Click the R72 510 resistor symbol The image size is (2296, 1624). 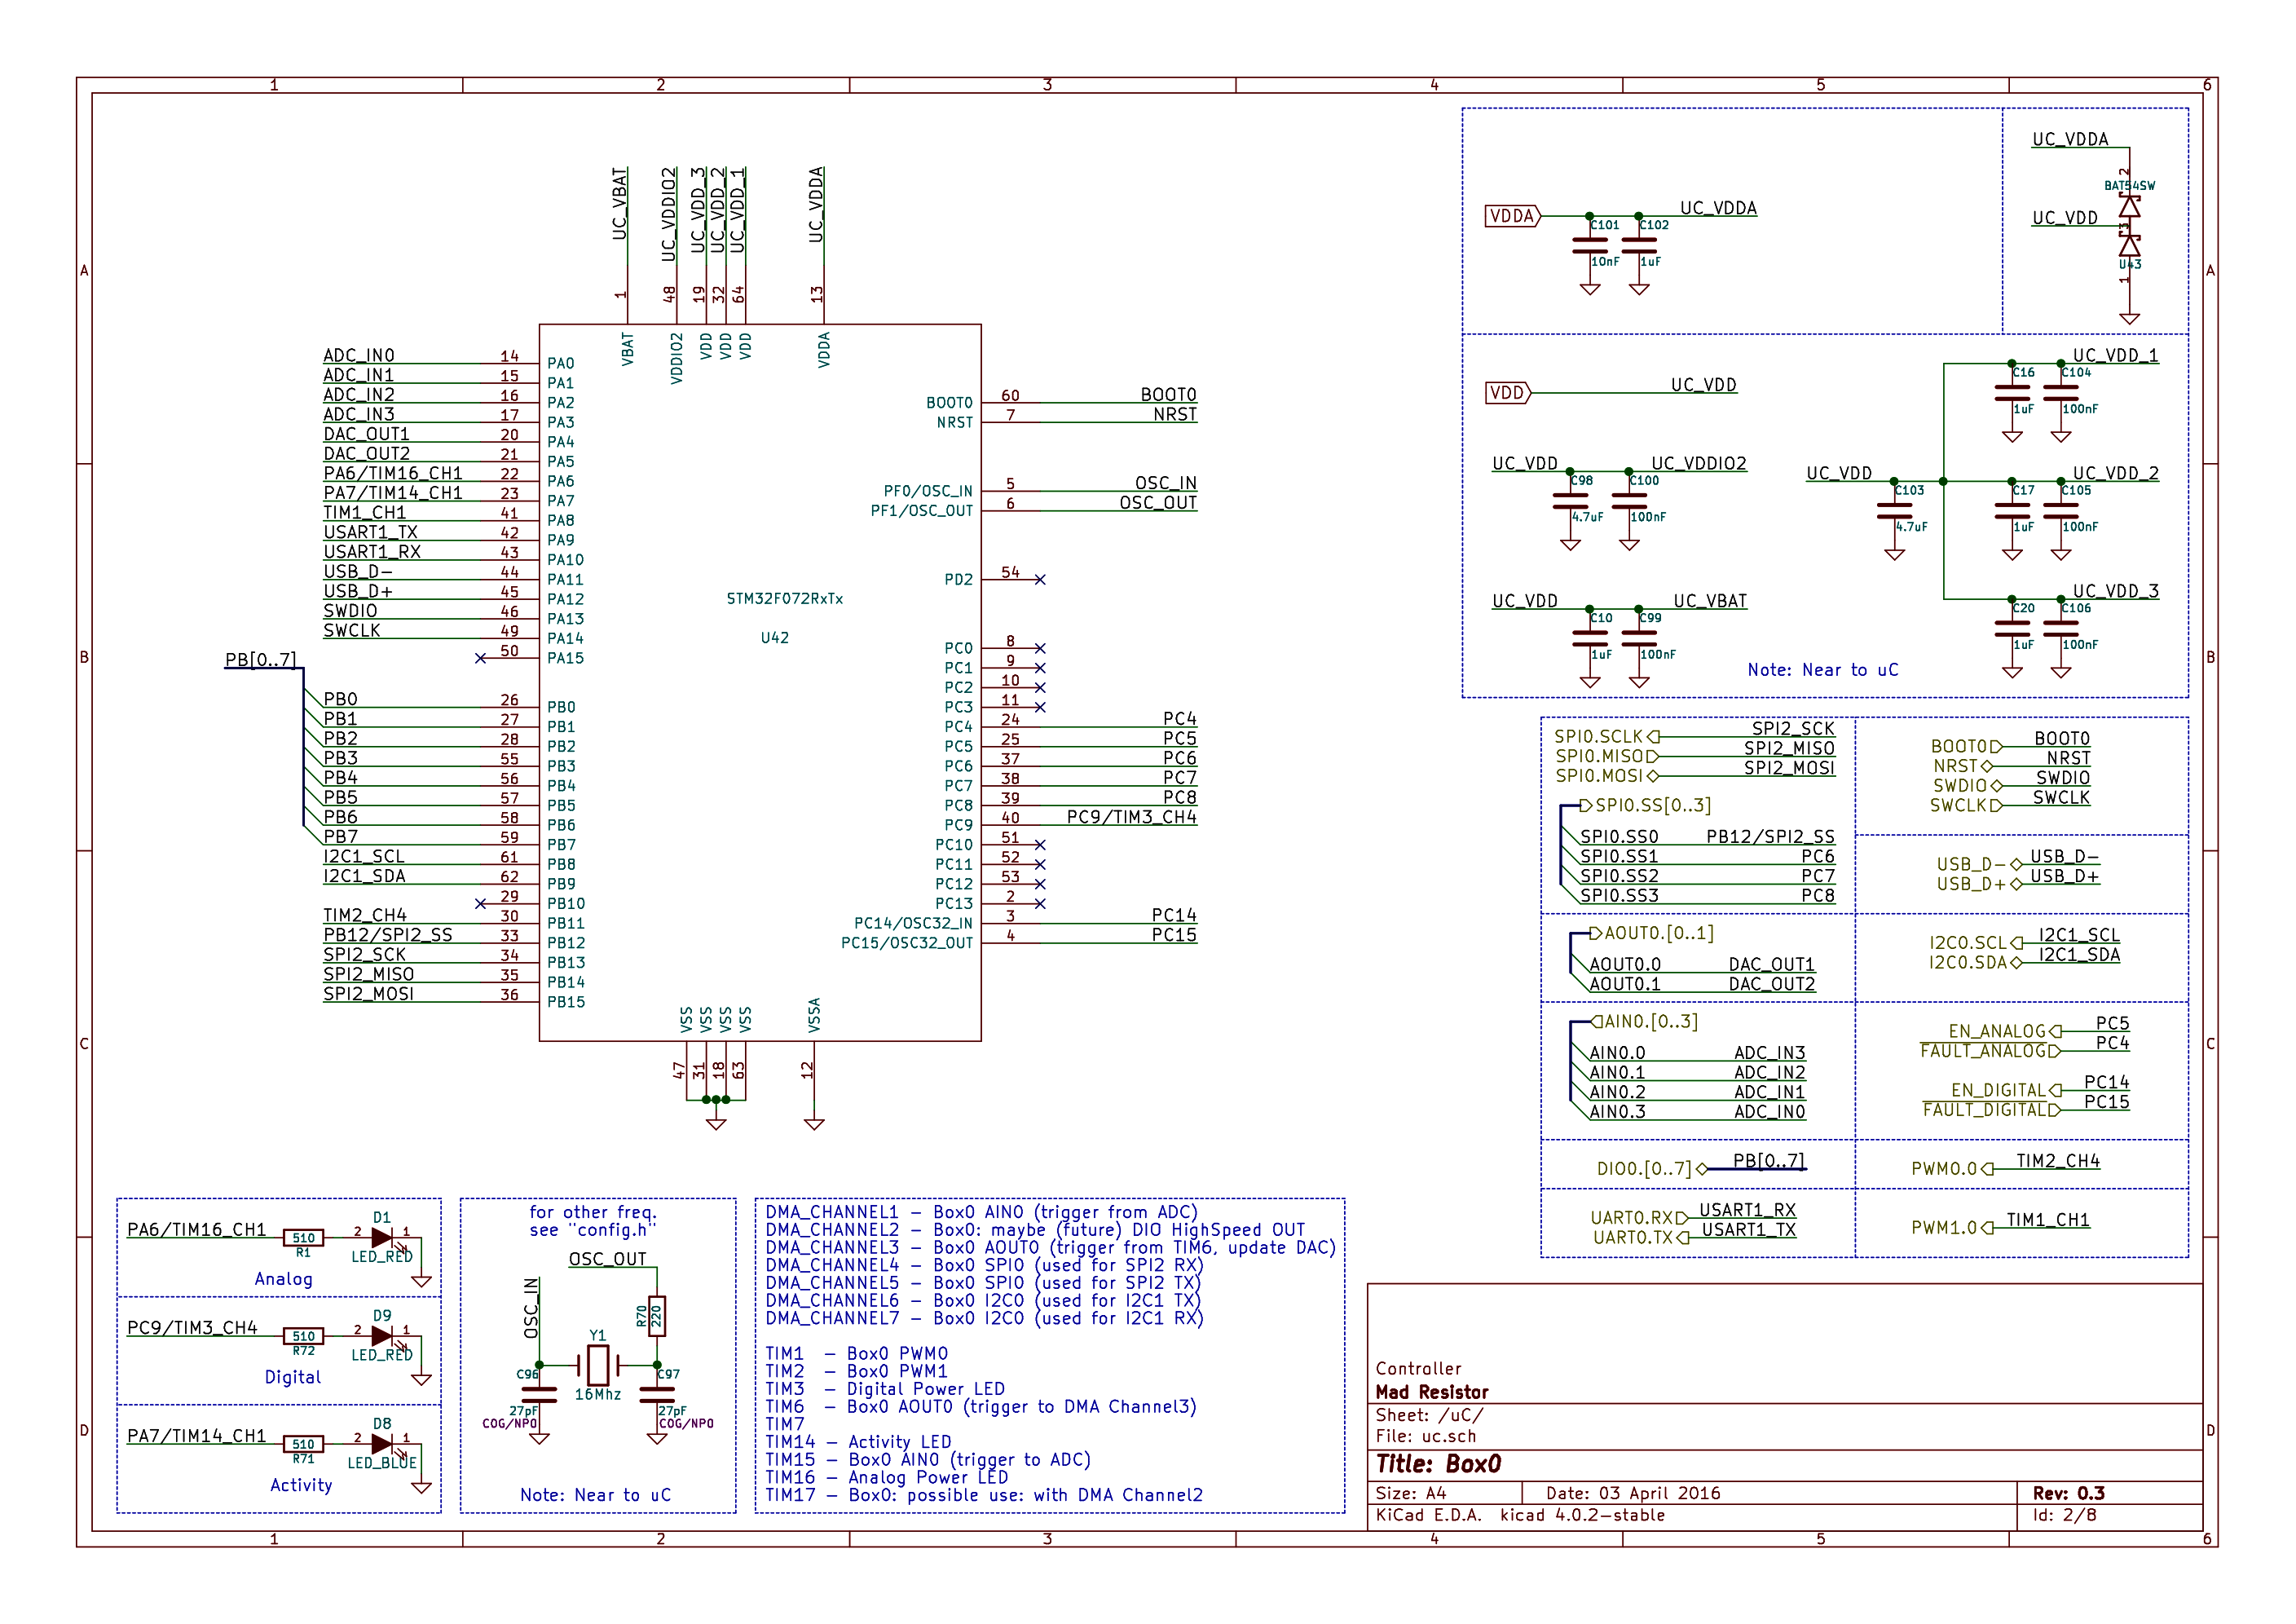(x=303, y=1336)
